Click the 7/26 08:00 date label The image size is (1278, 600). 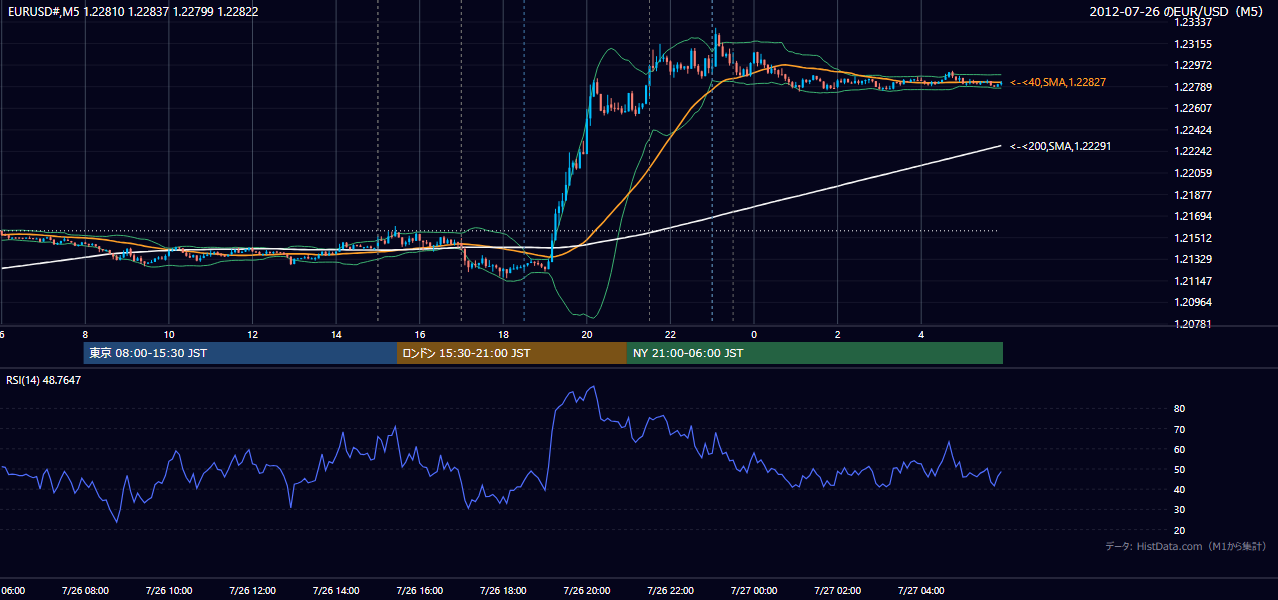[84, 591]
